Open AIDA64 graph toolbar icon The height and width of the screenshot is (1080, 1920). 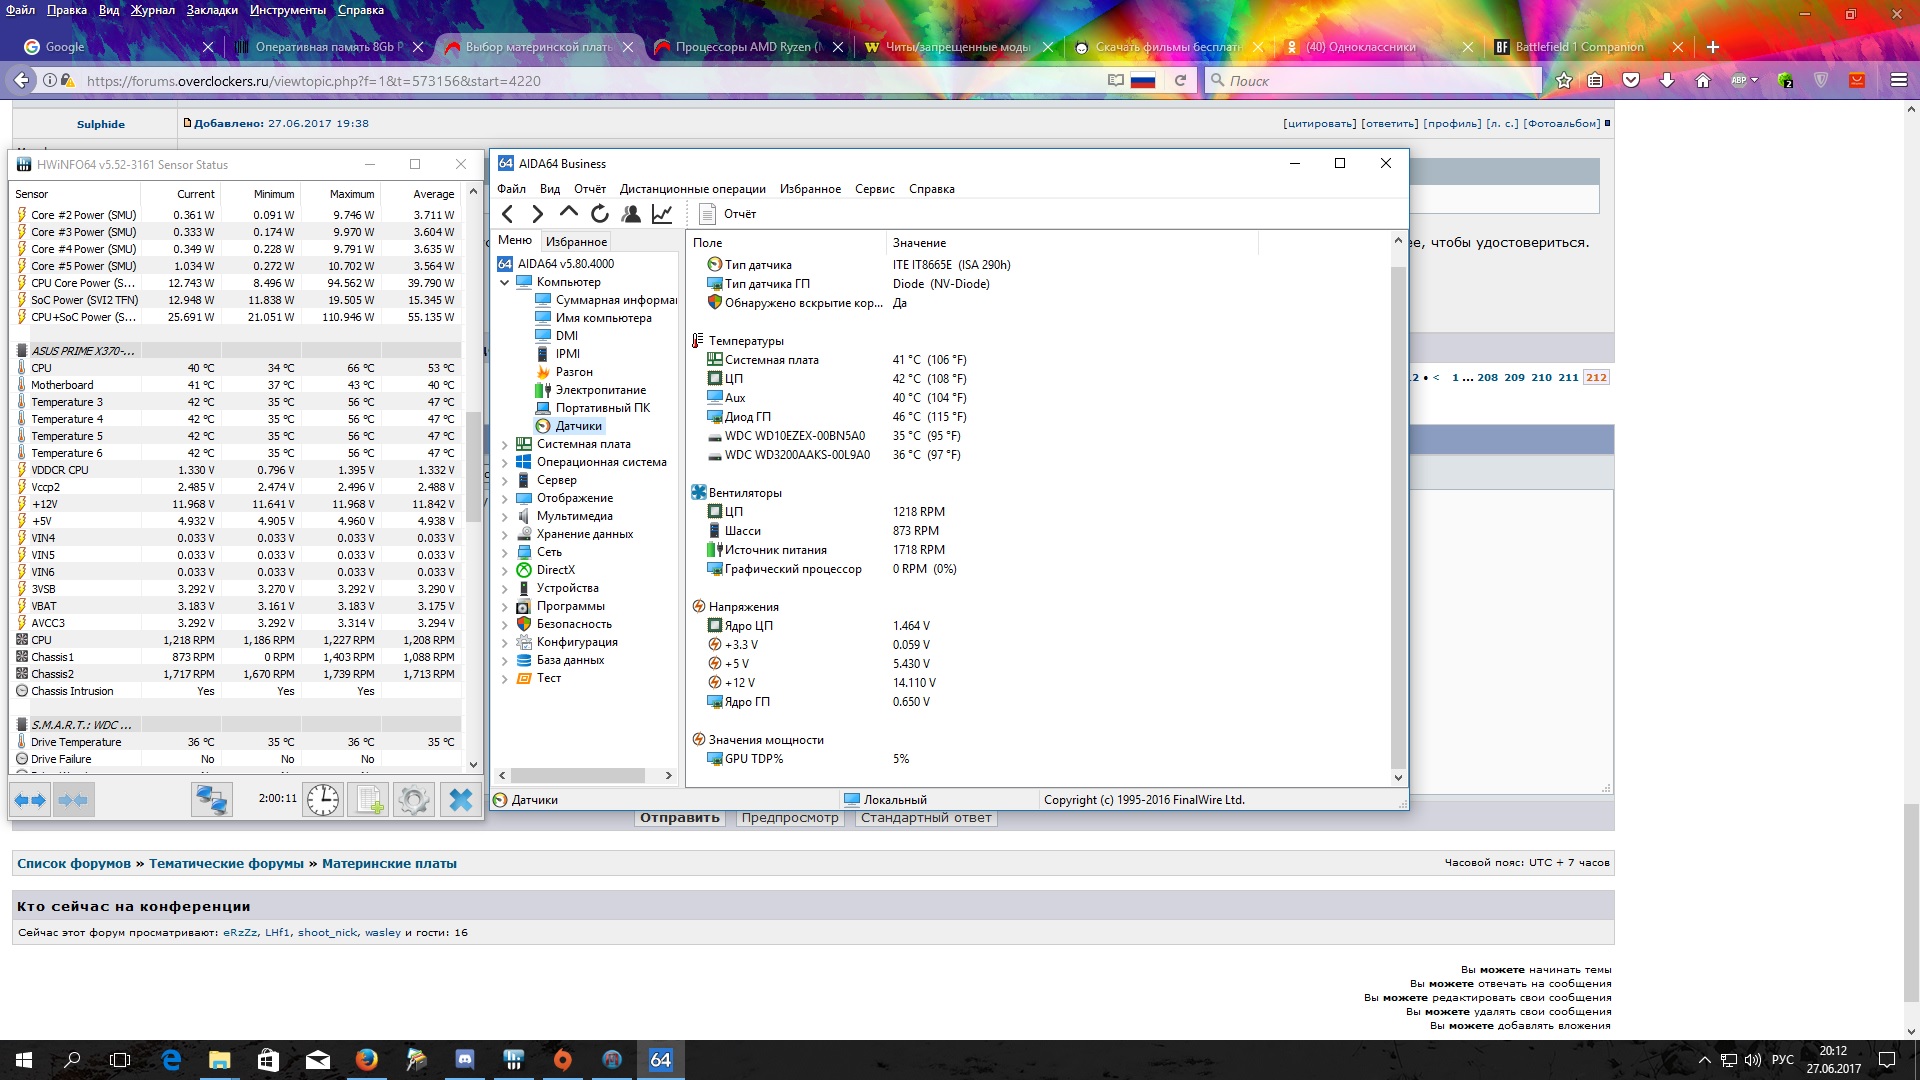[x=661, y=213]
